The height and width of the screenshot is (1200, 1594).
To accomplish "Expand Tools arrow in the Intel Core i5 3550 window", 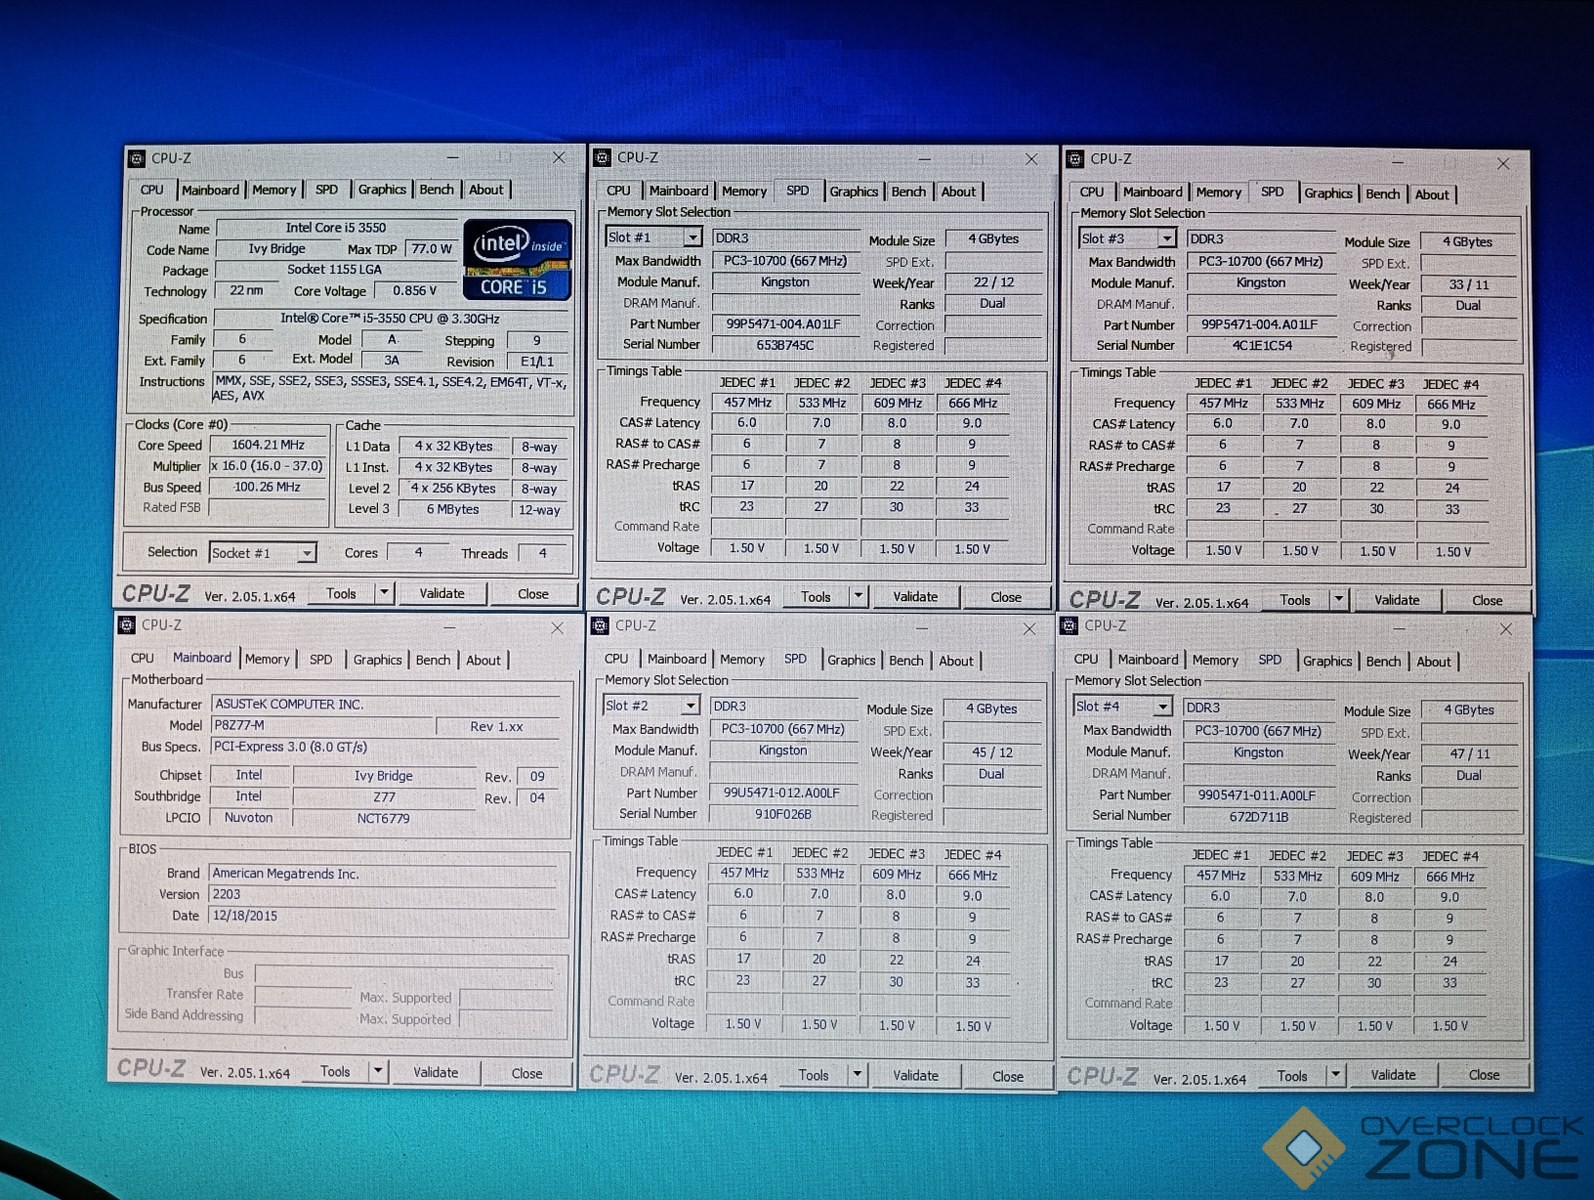I will pos(384,593).
